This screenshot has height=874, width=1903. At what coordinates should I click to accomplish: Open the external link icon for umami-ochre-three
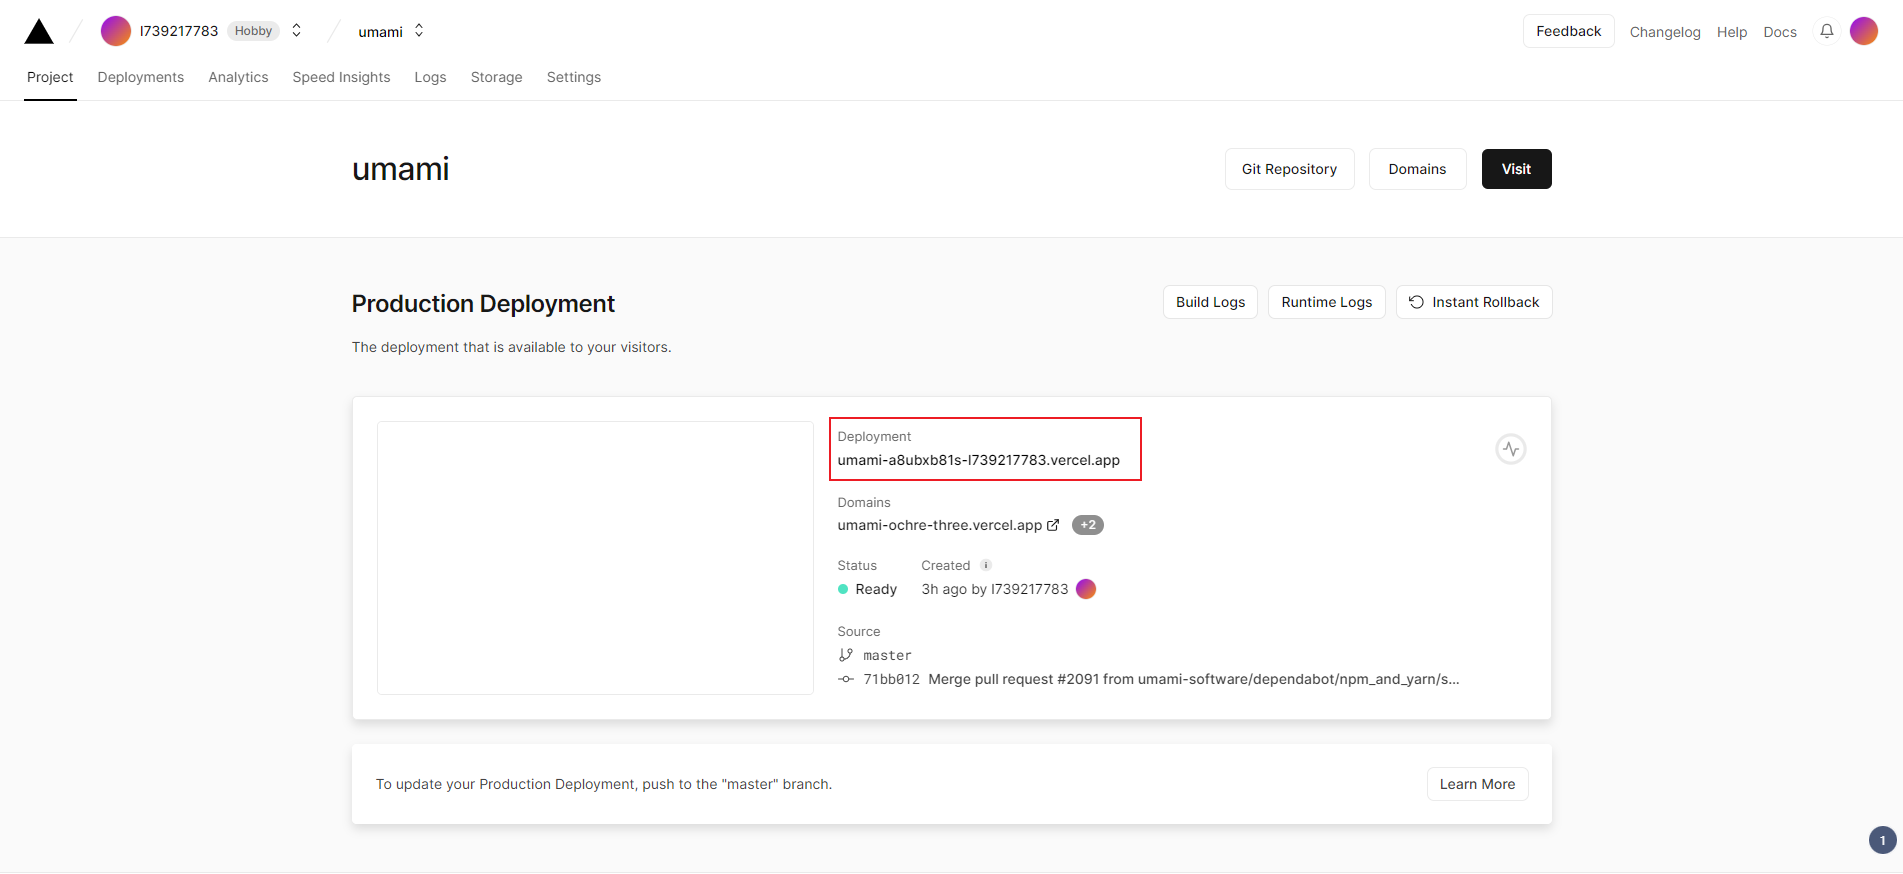tap(1053, 525)
